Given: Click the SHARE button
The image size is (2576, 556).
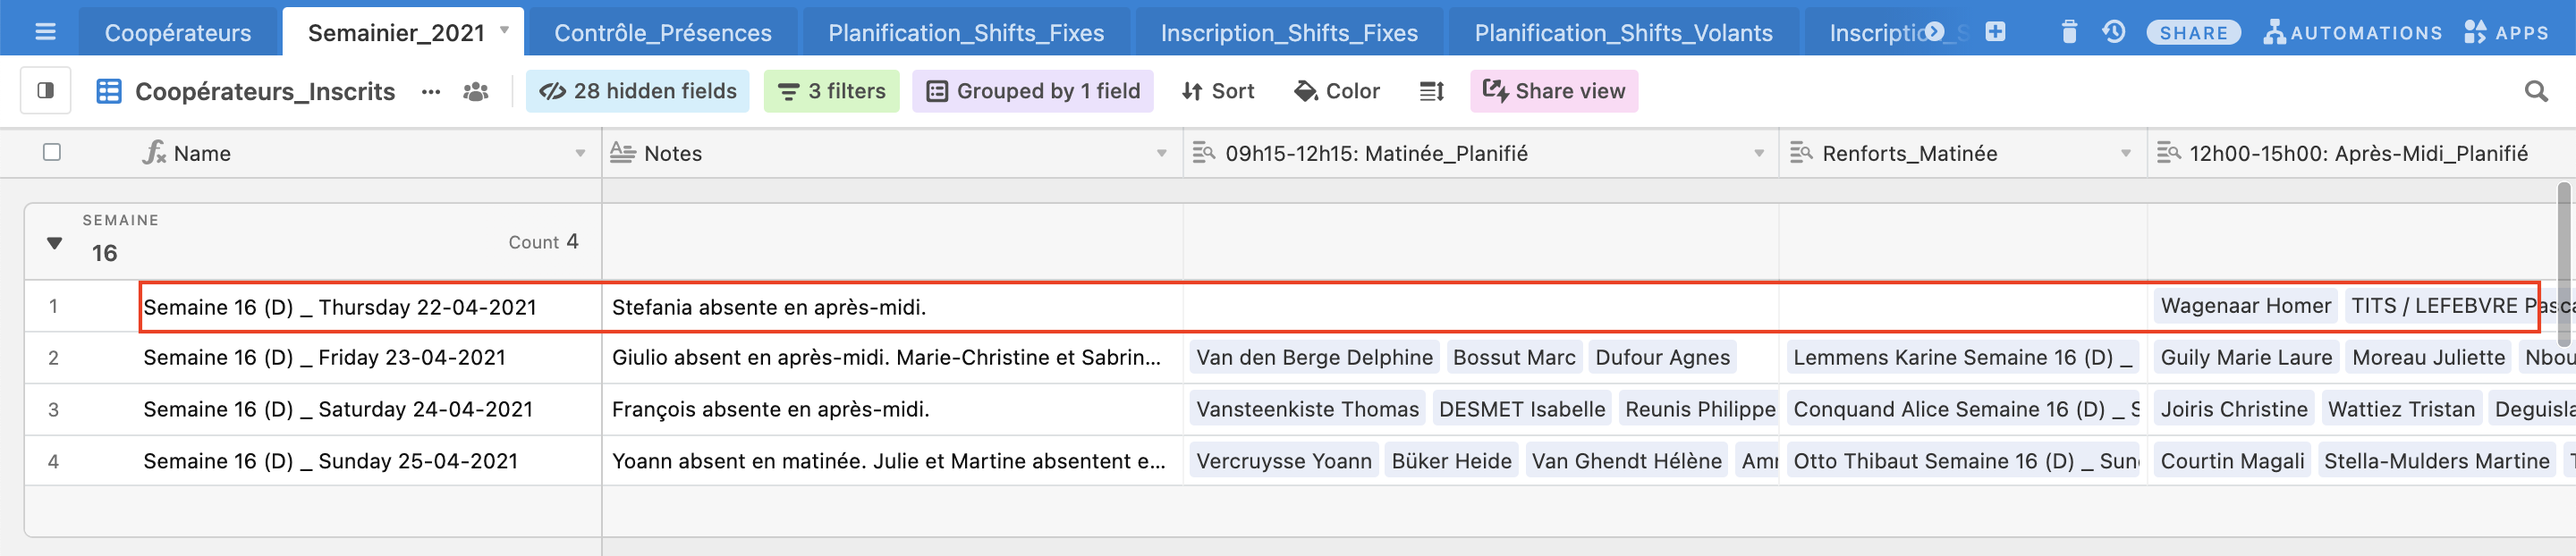Looking at the screenshot, I should pyautogui.click(x=2193, y=32).
